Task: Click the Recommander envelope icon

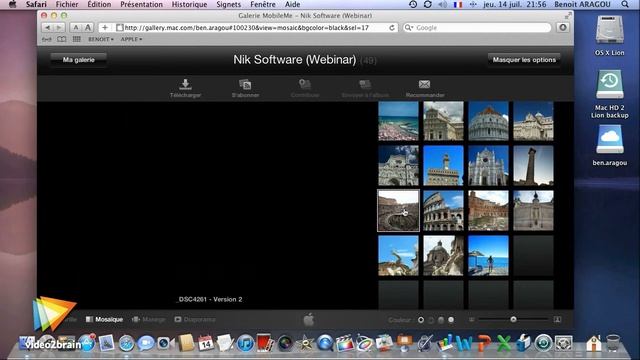Action: [424, 84]
